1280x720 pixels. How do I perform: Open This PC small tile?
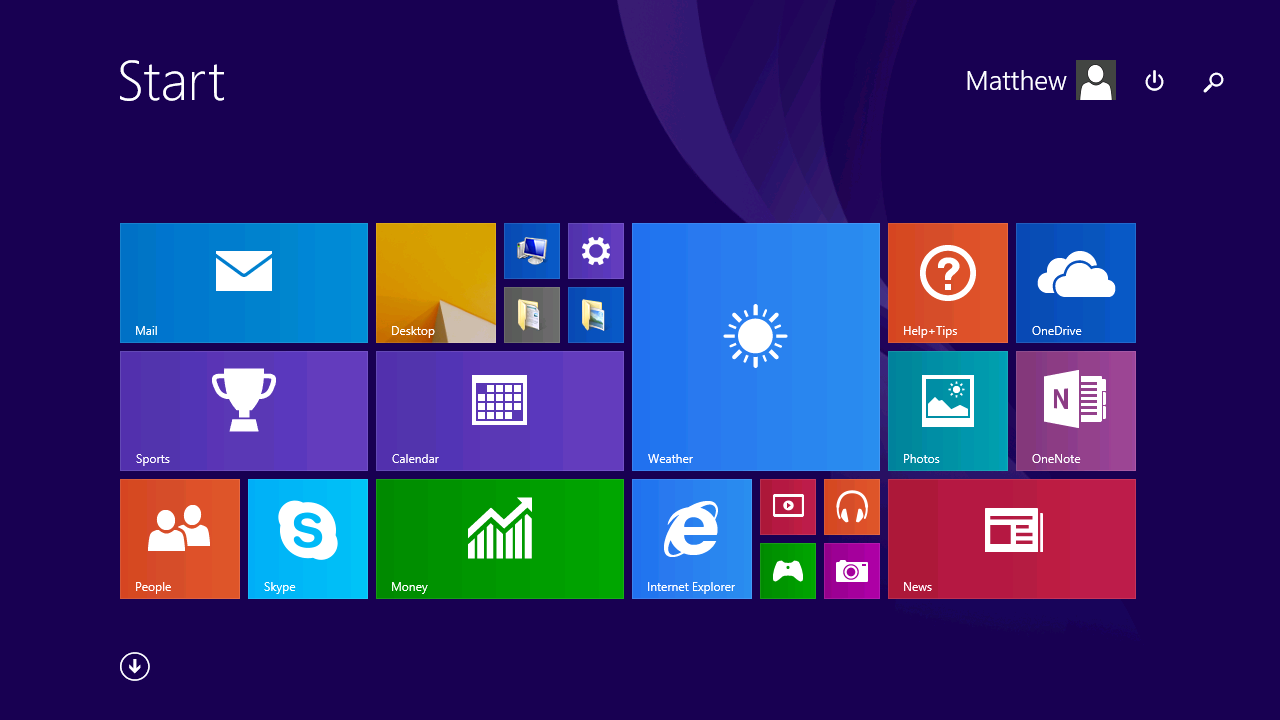pyautogui.click(x=532, y=251)
